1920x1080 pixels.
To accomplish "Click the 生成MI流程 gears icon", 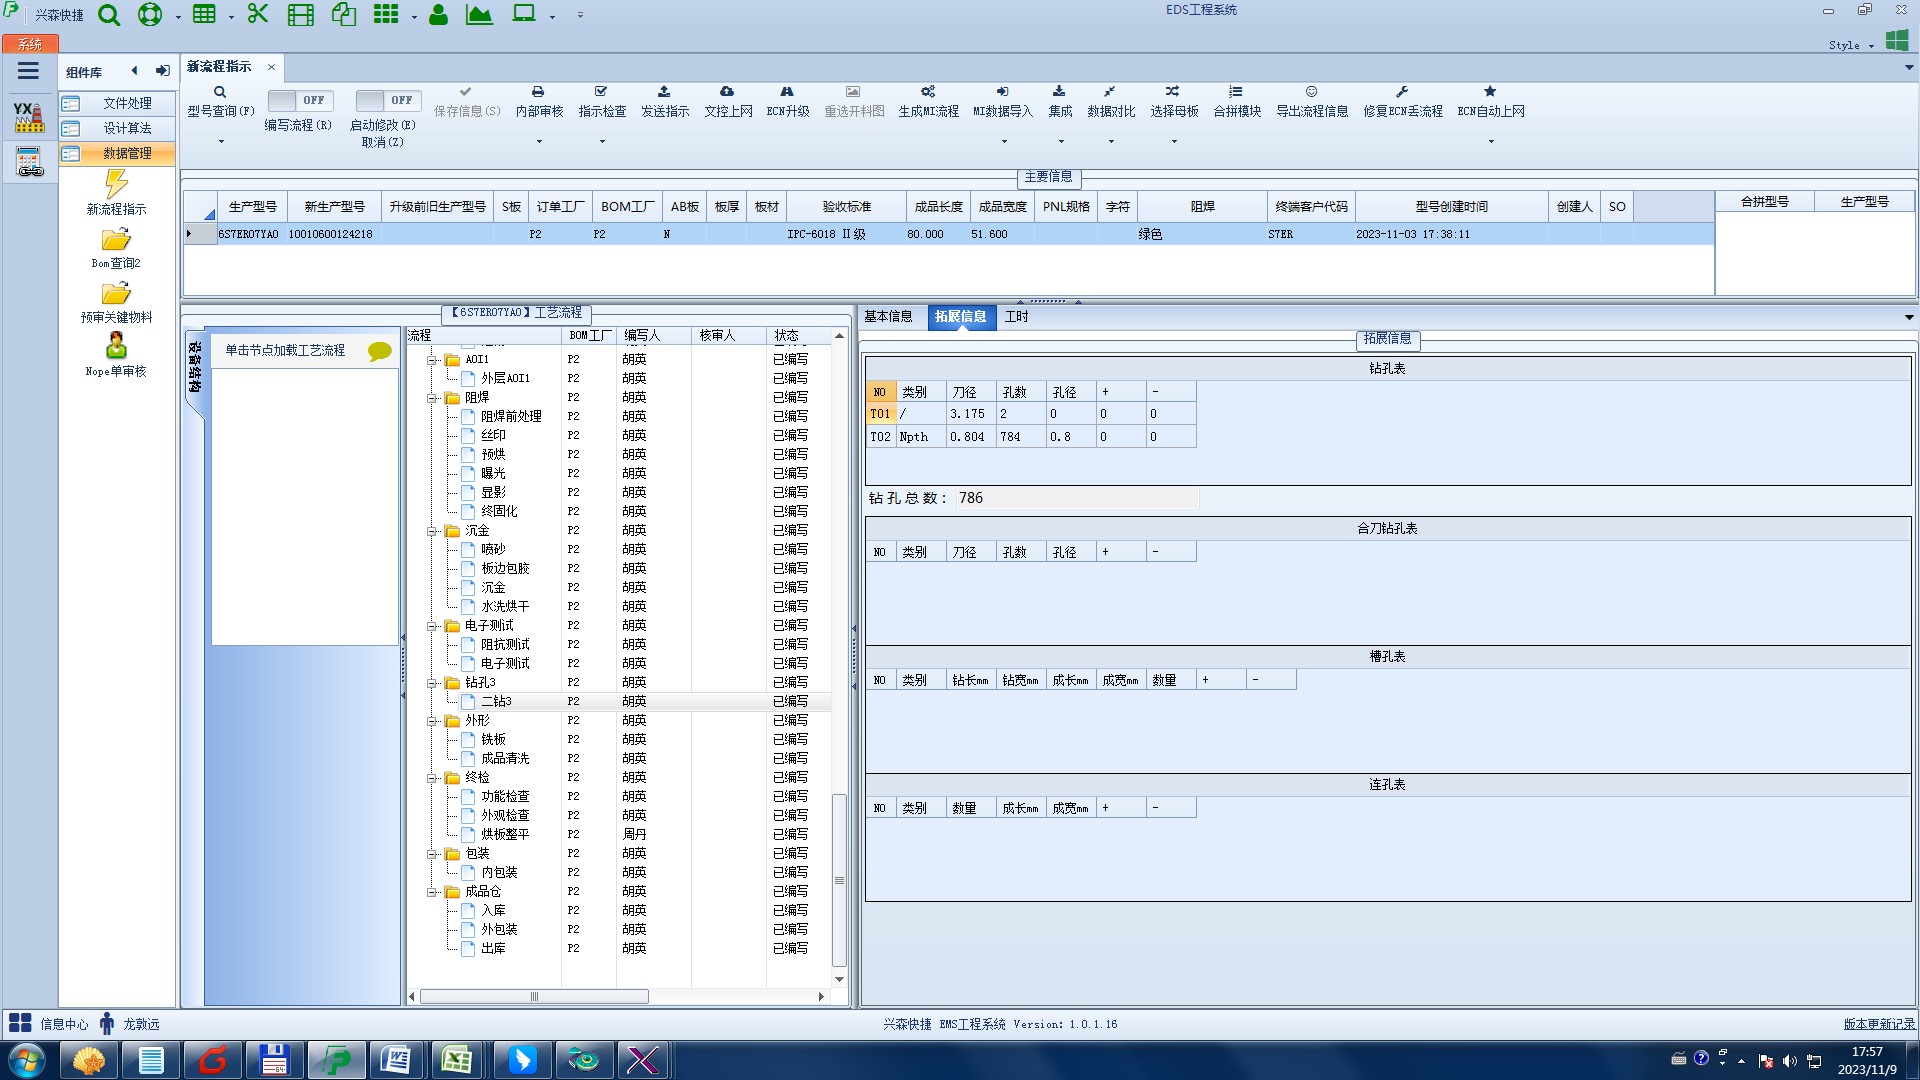I will coord(928,92).
